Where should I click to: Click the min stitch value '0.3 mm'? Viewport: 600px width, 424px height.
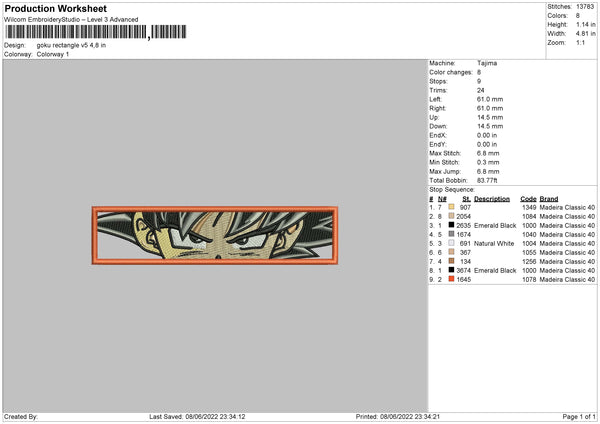pyautogui.click(x=488, y=162)
